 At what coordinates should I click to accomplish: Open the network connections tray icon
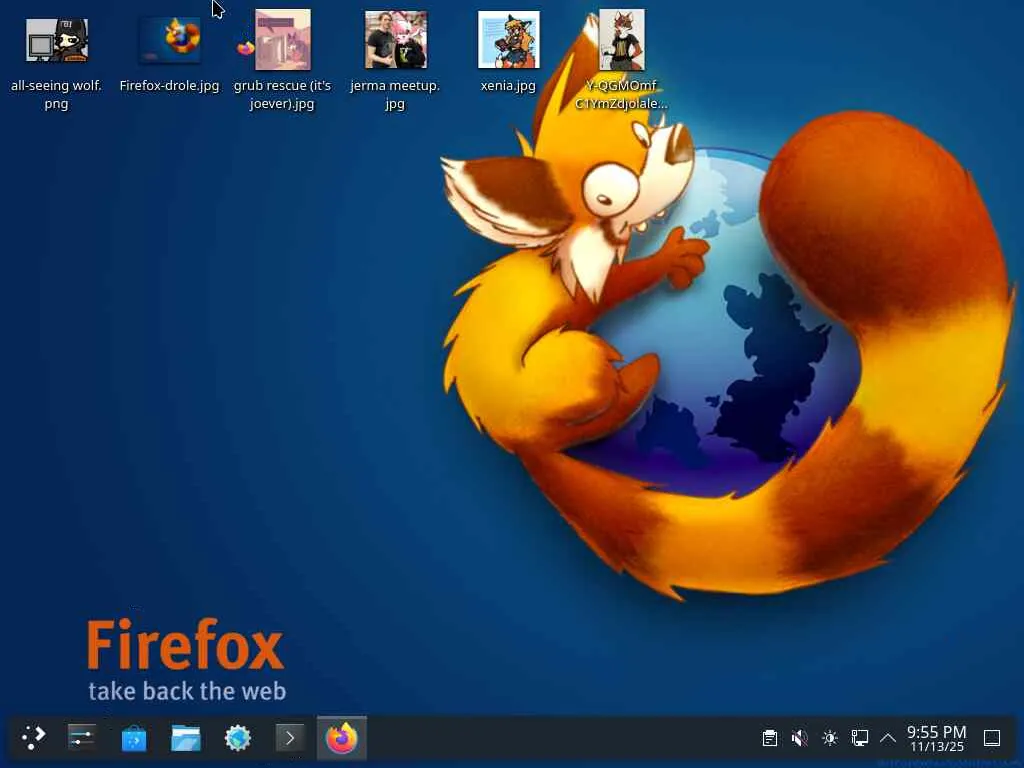point(859,738)
